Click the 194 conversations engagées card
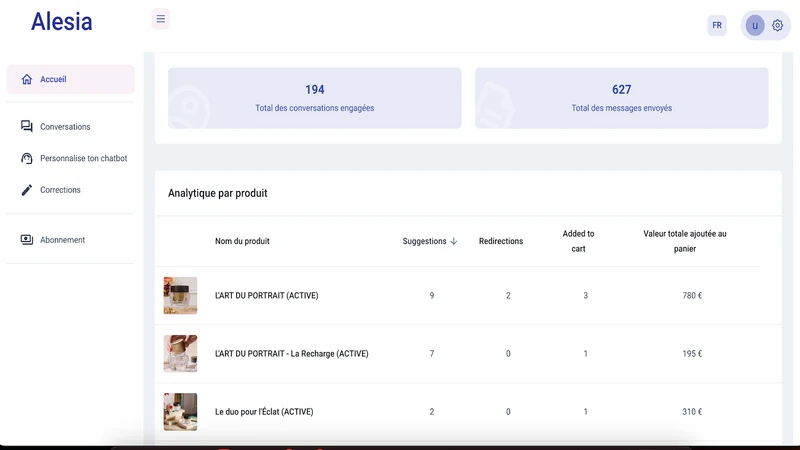This screenshot has height=450, width=800. [x=315, y=98]
